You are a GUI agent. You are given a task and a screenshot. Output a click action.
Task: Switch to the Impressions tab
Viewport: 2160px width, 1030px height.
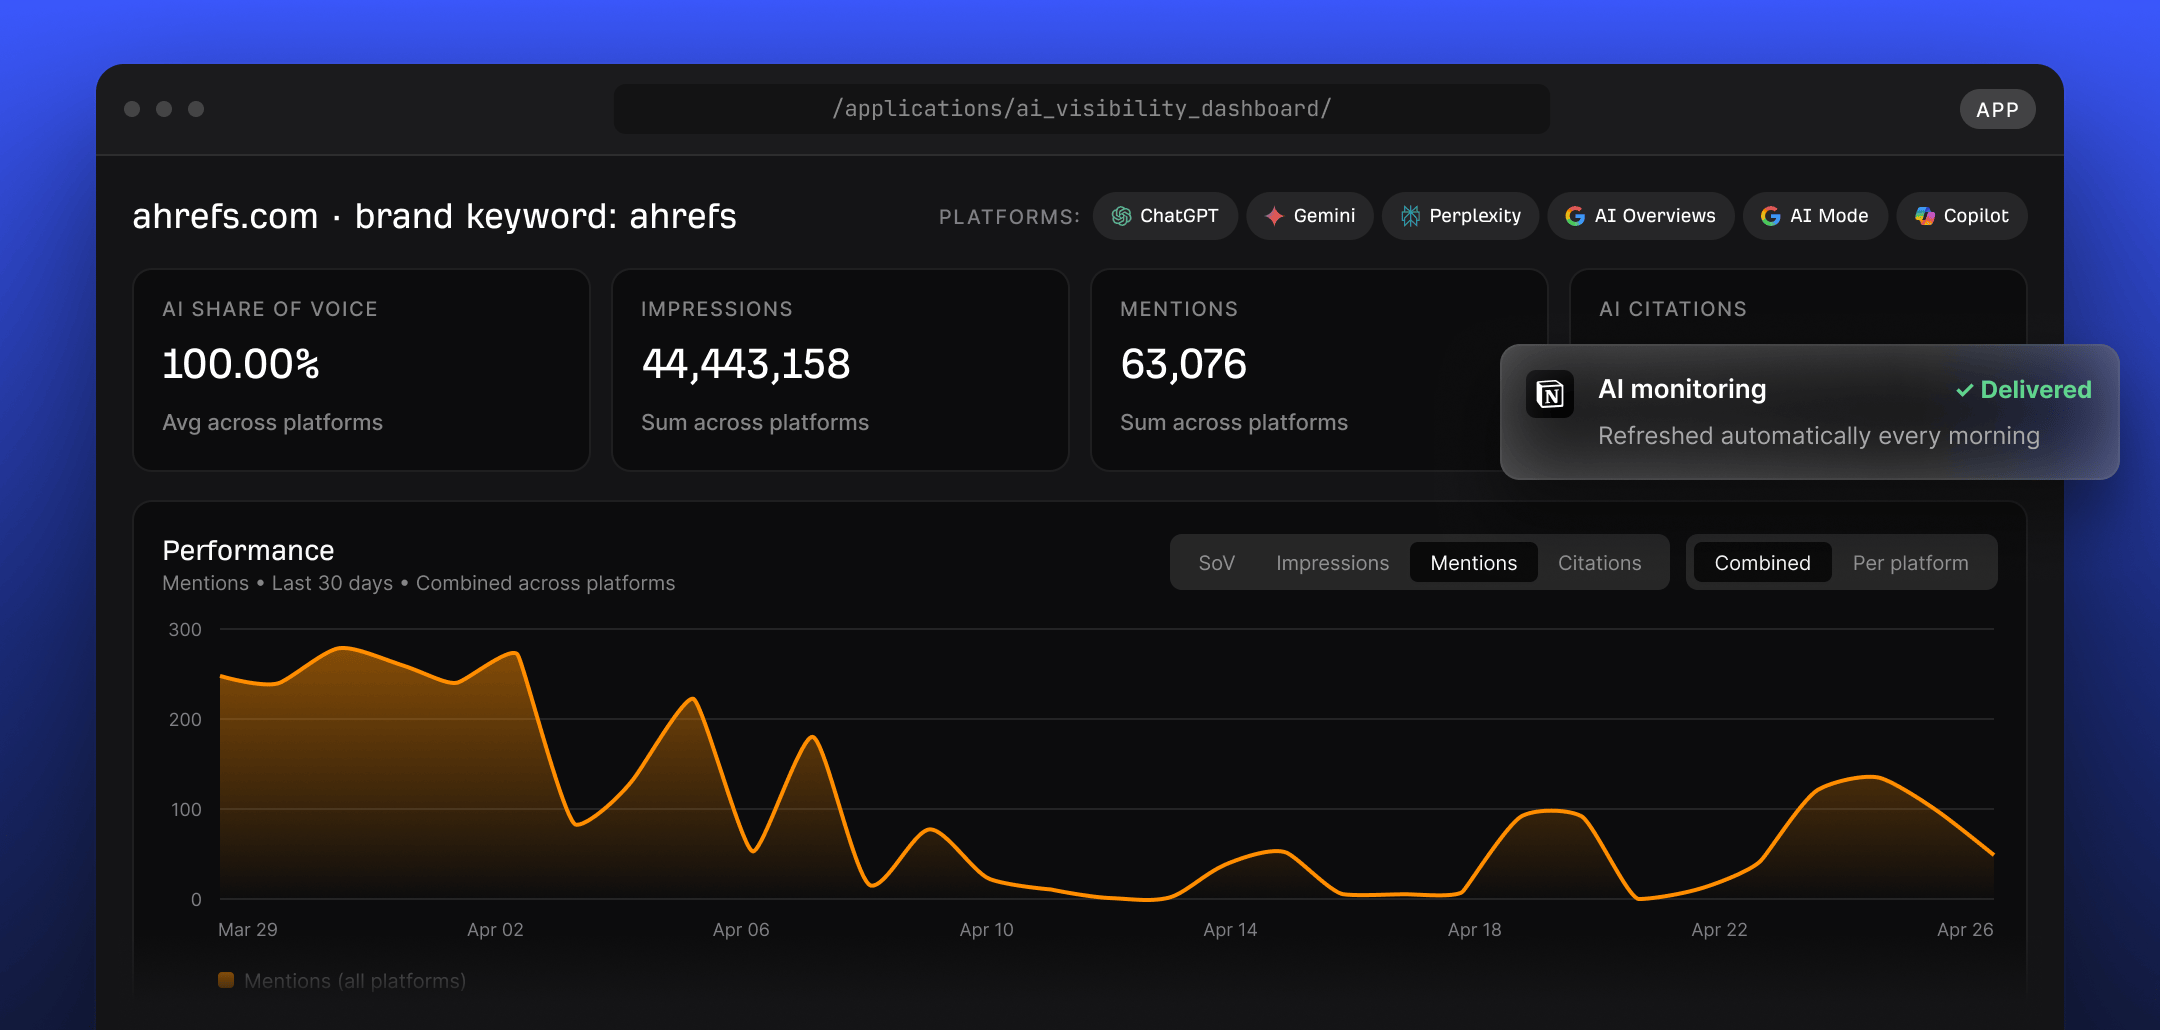click(1332, 563)
